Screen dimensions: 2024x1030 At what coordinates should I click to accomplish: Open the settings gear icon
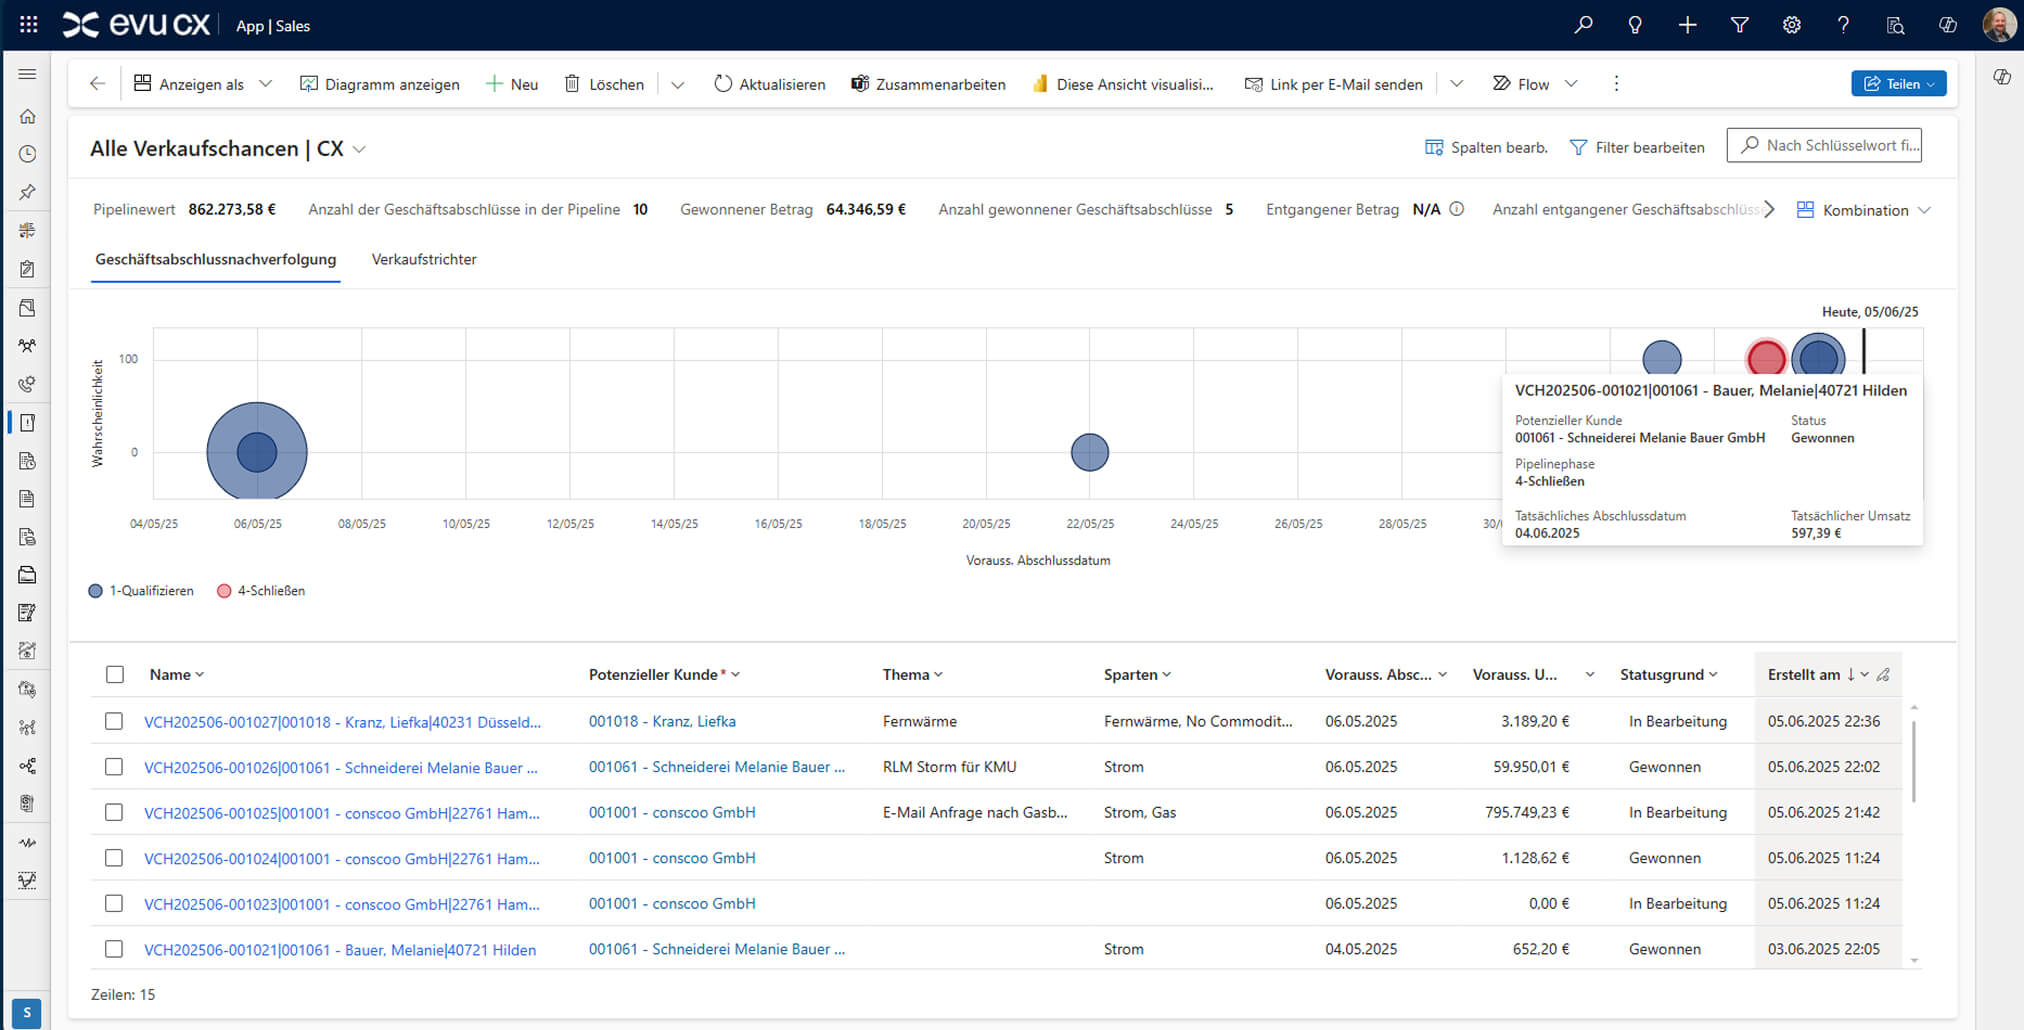1791,25
